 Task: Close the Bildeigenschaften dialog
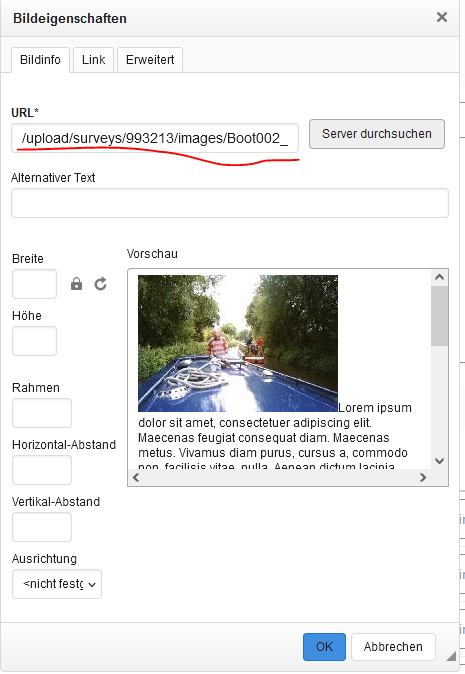tap(442, 17)
